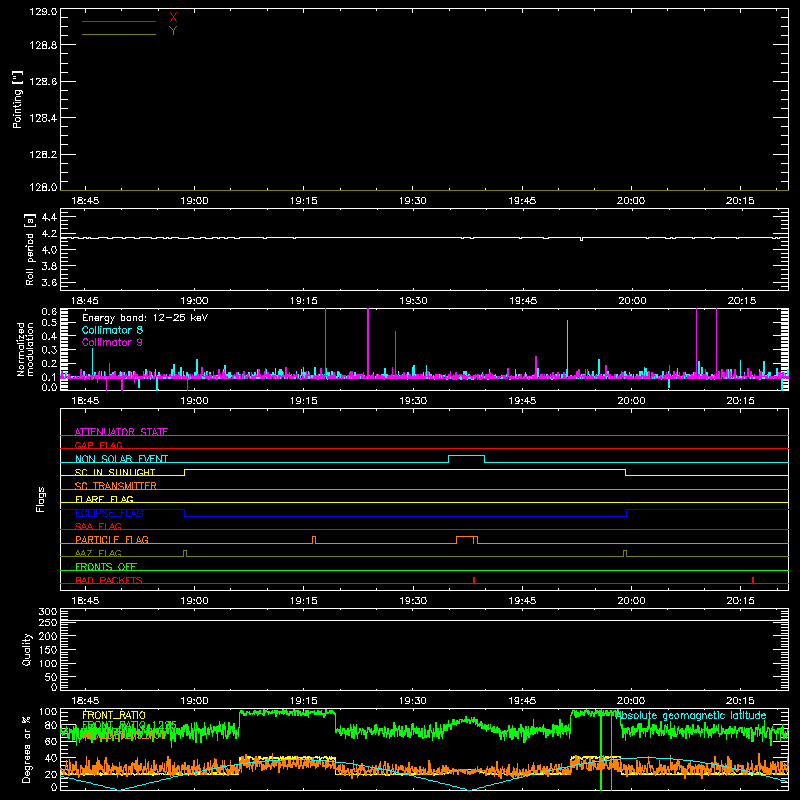This screenshot has height=800, width=800.
Task: Click the 19:30 label under Pointing plot
Action: [413, 201]
